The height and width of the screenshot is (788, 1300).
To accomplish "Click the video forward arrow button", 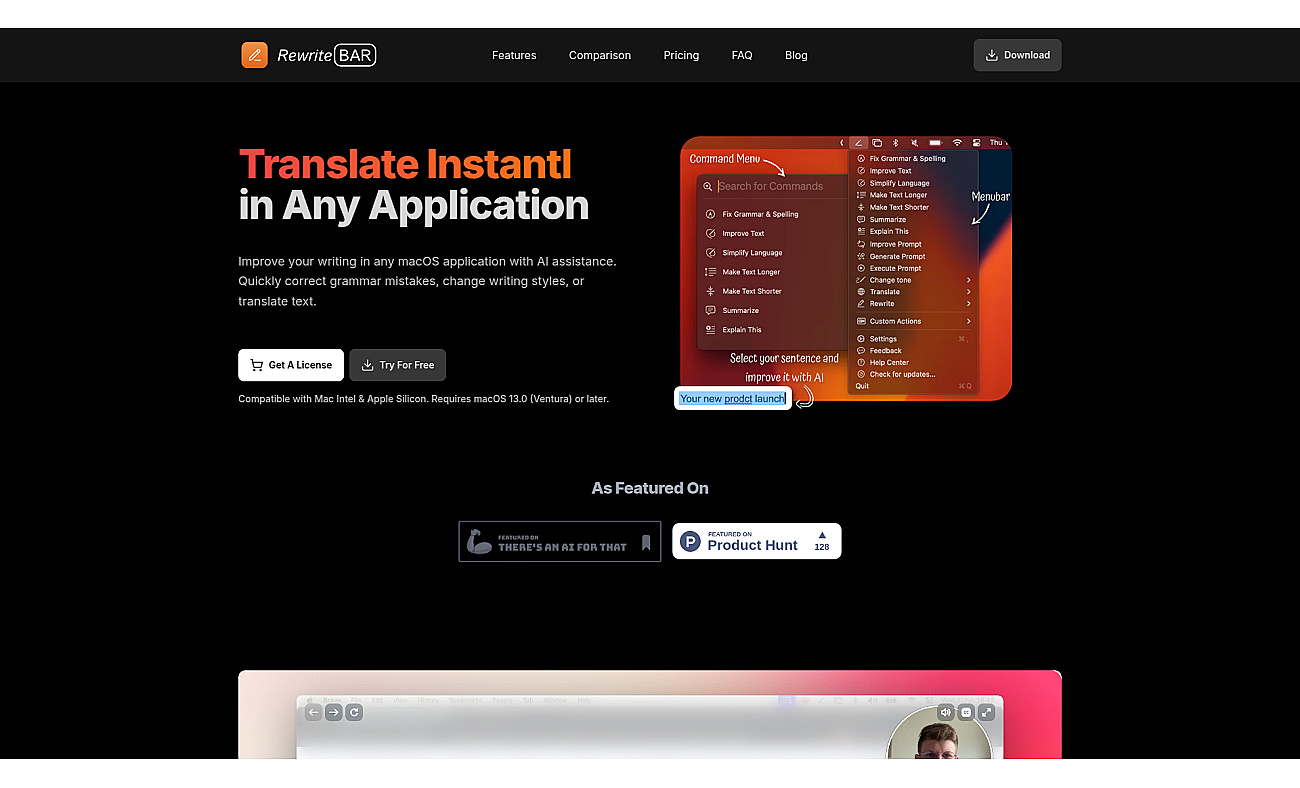I will pyautogui.click(x=334, y=712).
